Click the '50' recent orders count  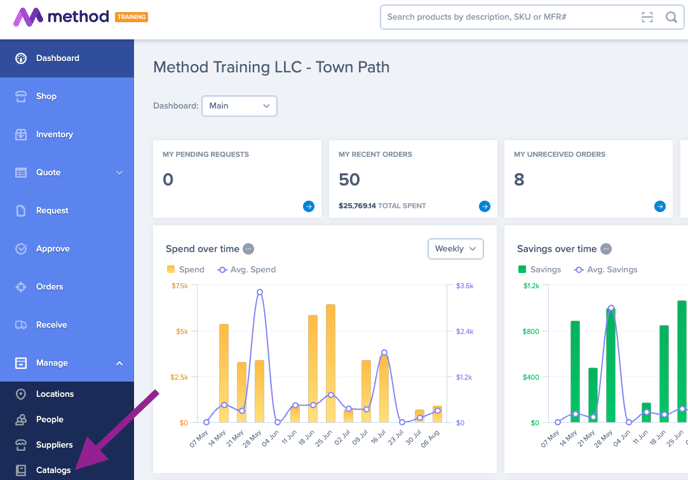(349, 179)
